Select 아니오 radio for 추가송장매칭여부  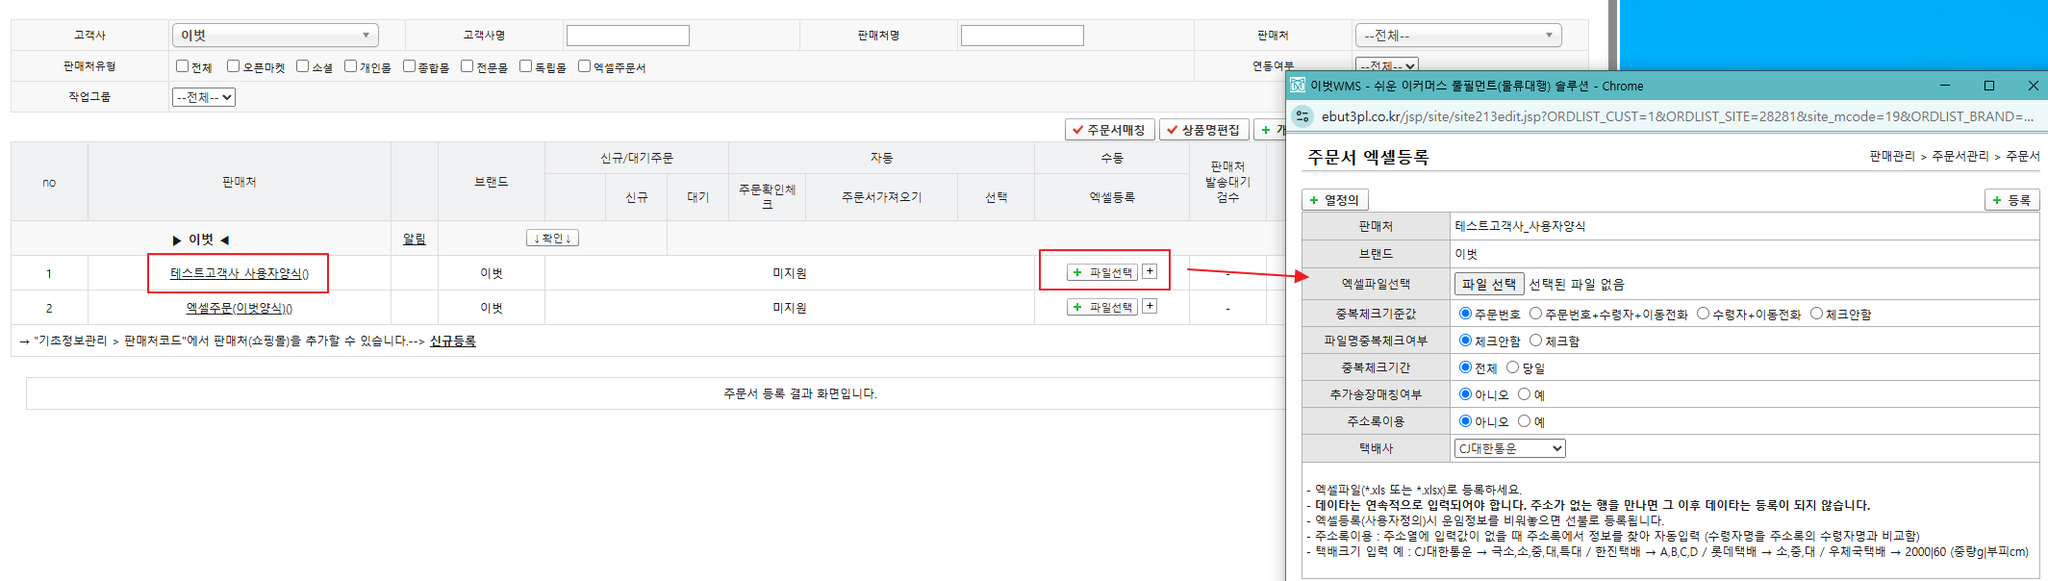point(1465,394)
